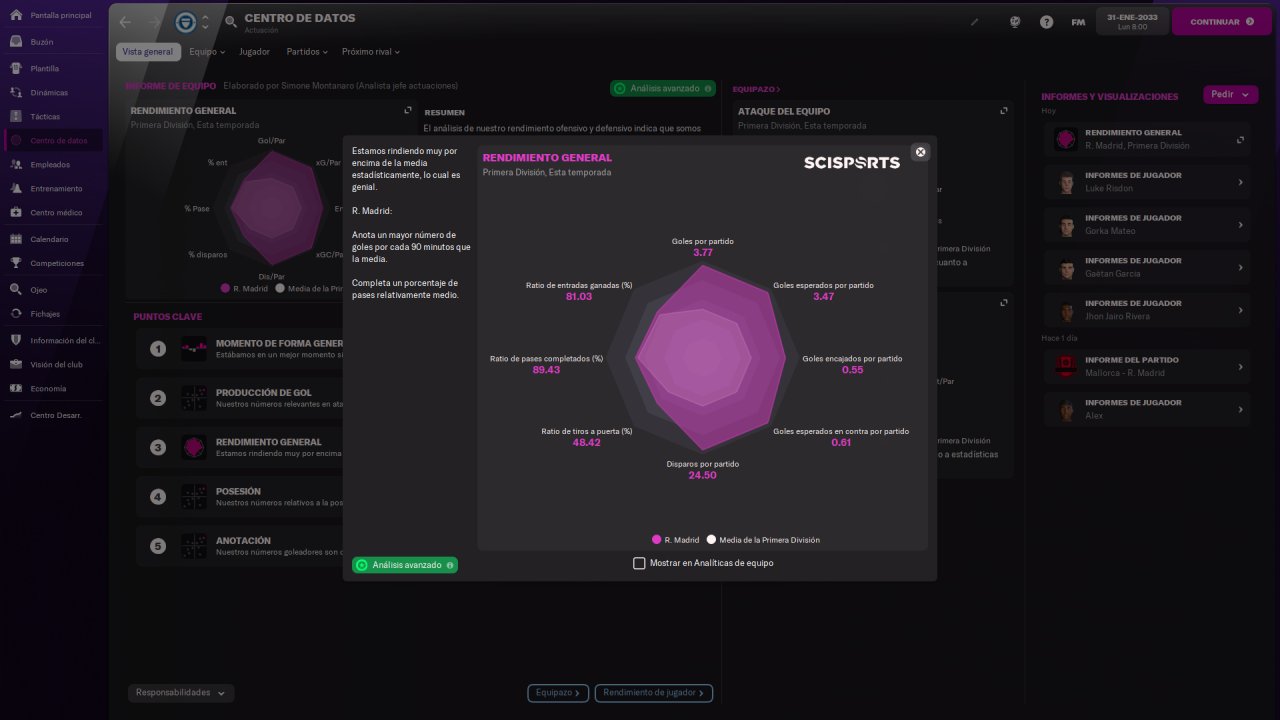
Task: Click Media de la Primera División legend swatch
Action: 711,539
